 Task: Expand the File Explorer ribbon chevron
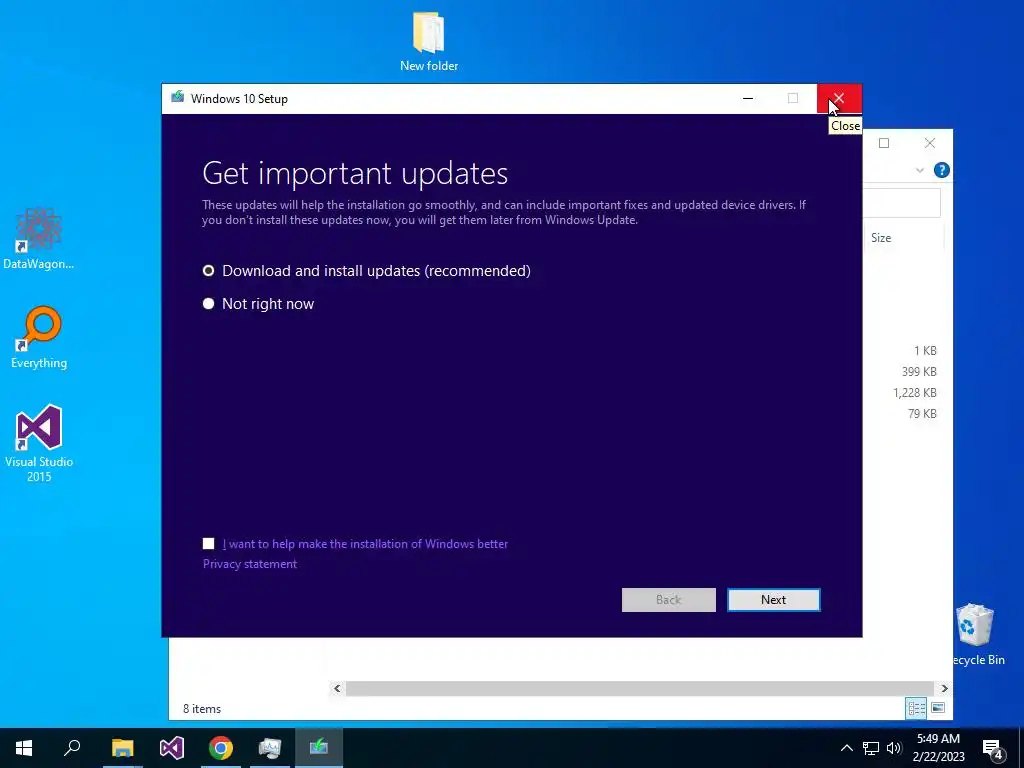coord(920,170)
